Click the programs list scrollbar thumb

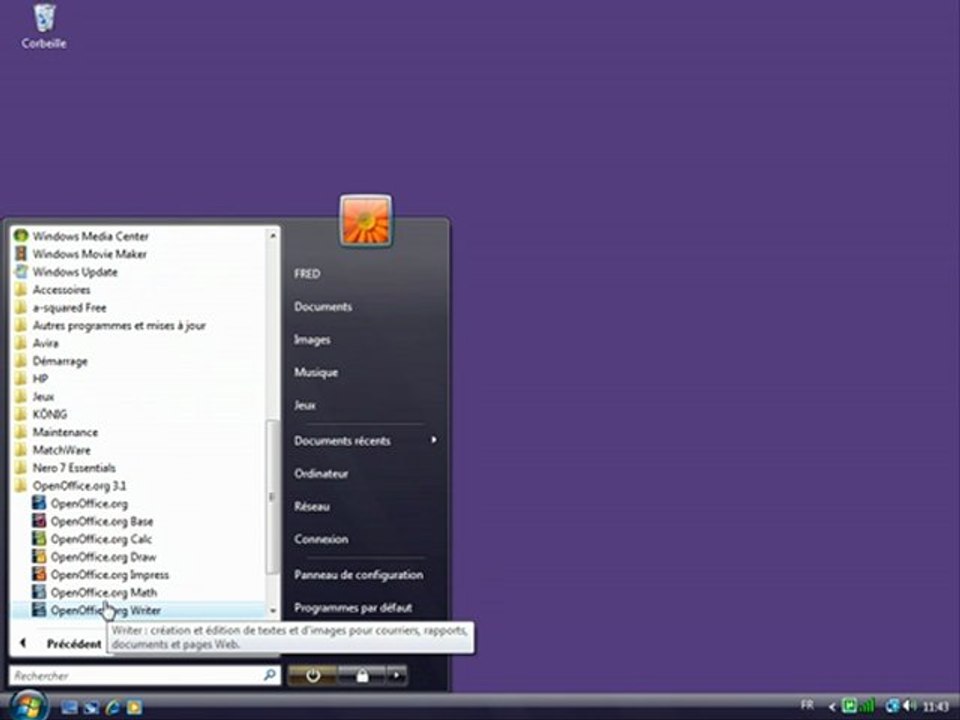pyautogui.click(x=273, y=497)
